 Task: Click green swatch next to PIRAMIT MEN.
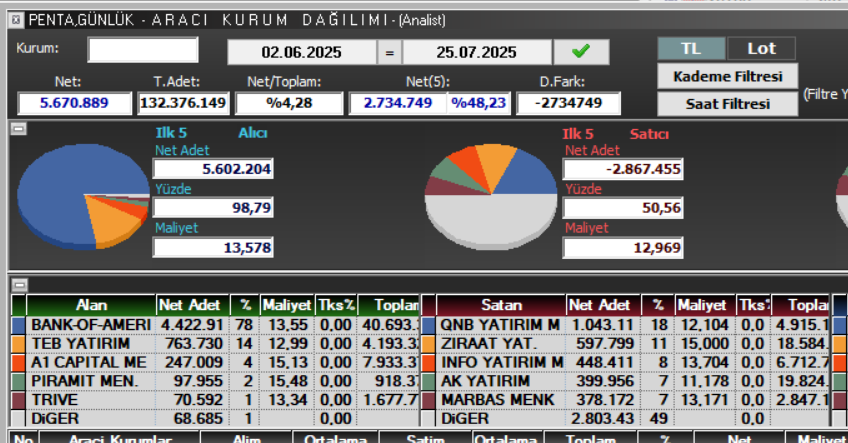point(18,381)
